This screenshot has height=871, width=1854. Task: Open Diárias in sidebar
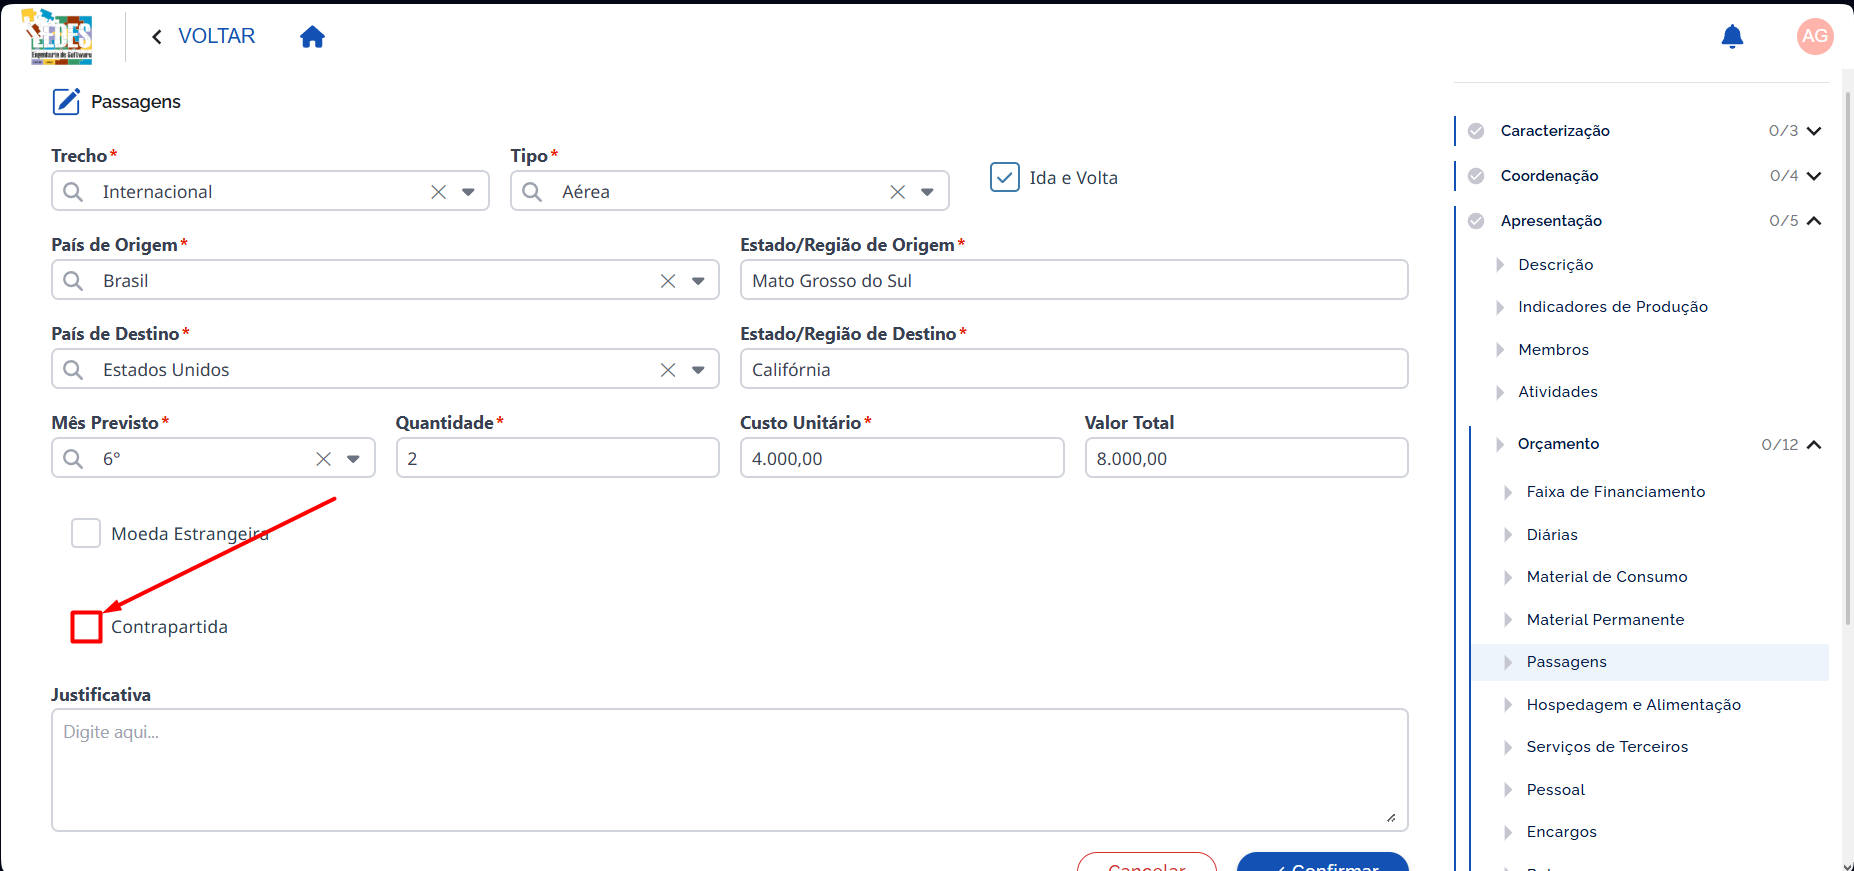click(x=1552, y=535)
